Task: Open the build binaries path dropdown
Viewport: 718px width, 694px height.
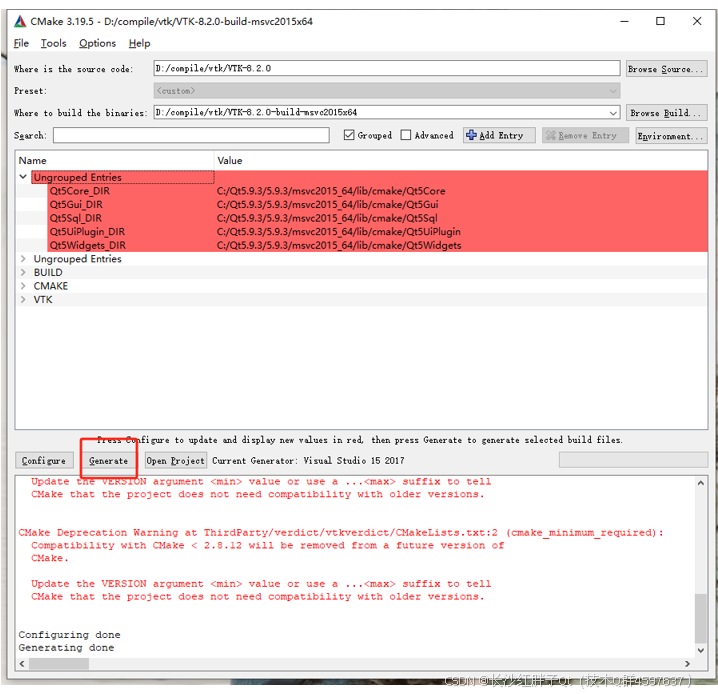Action: pos(613,113)
